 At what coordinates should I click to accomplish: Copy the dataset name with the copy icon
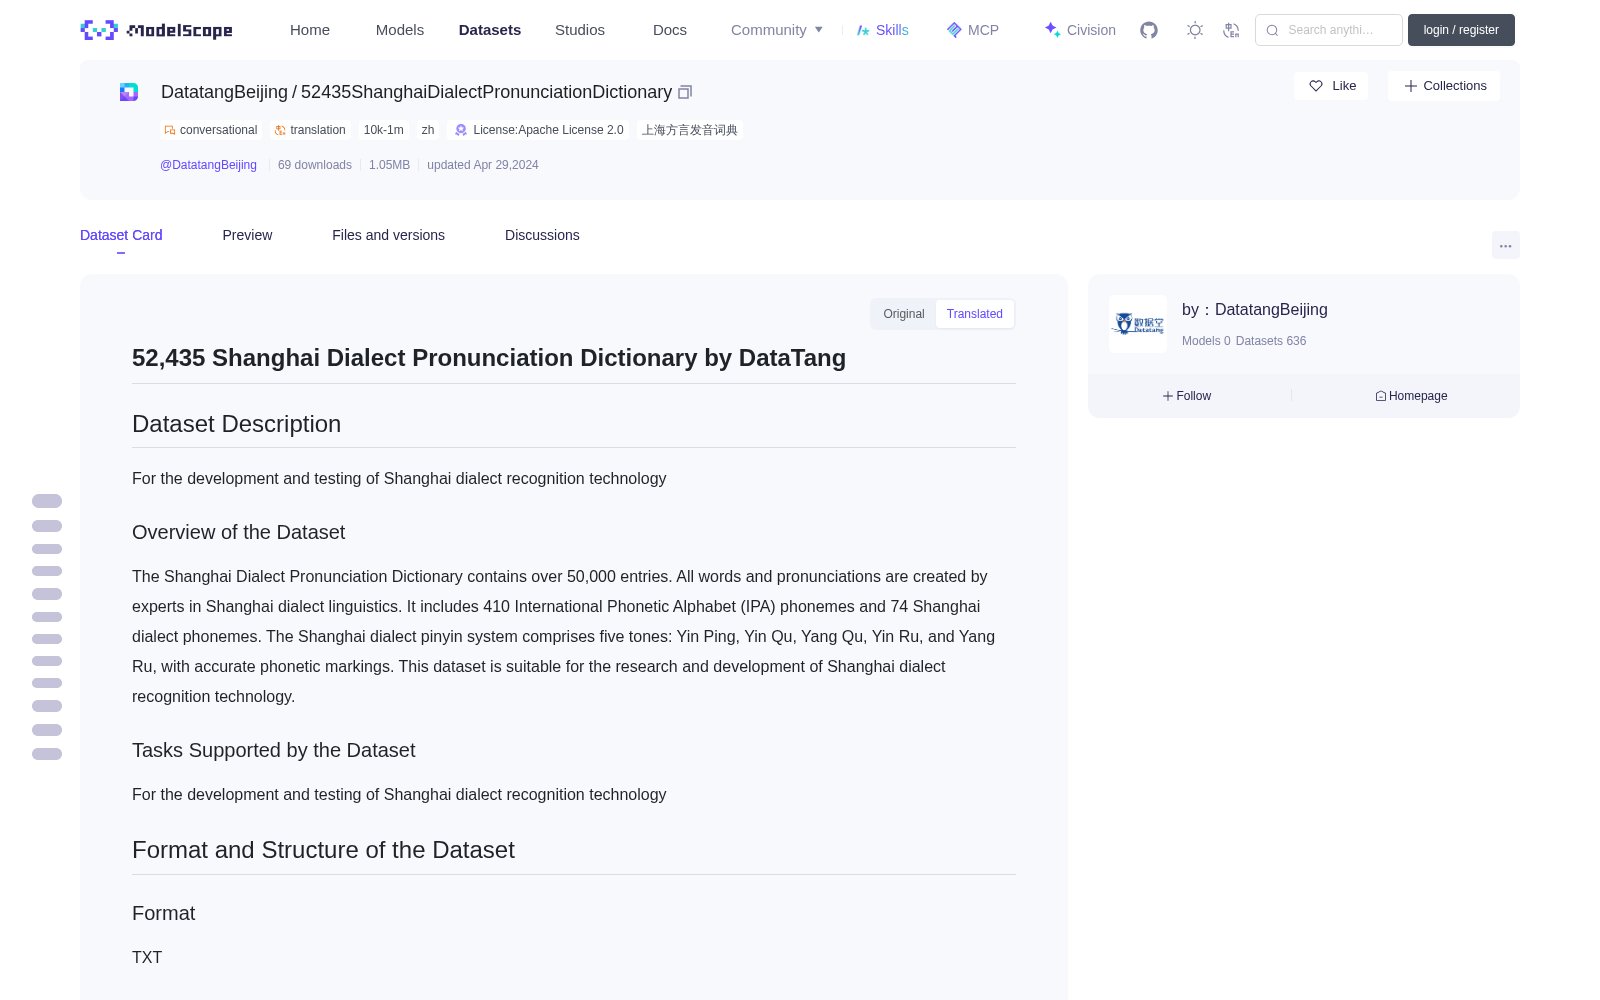pyautogui.click(x=685, y=92)
